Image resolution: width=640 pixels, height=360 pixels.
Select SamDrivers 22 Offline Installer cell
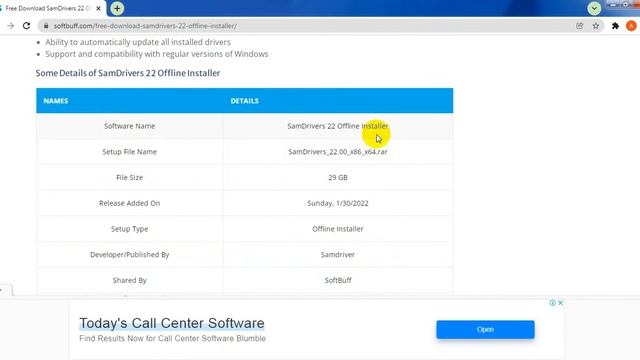tap(338, 126)
